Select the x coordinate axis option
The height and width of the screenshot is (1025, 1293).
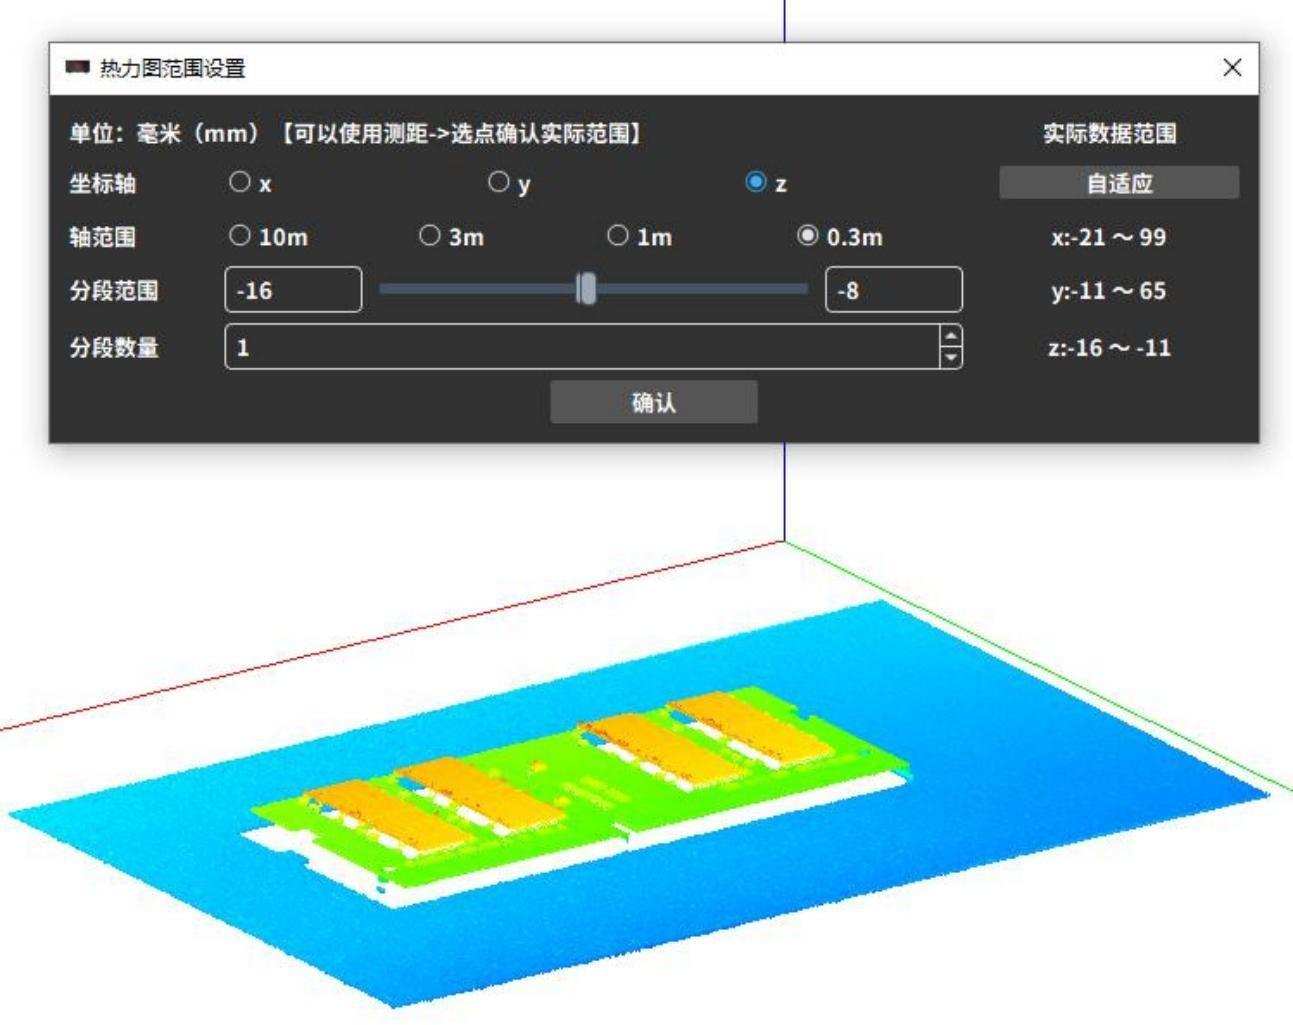240,182
